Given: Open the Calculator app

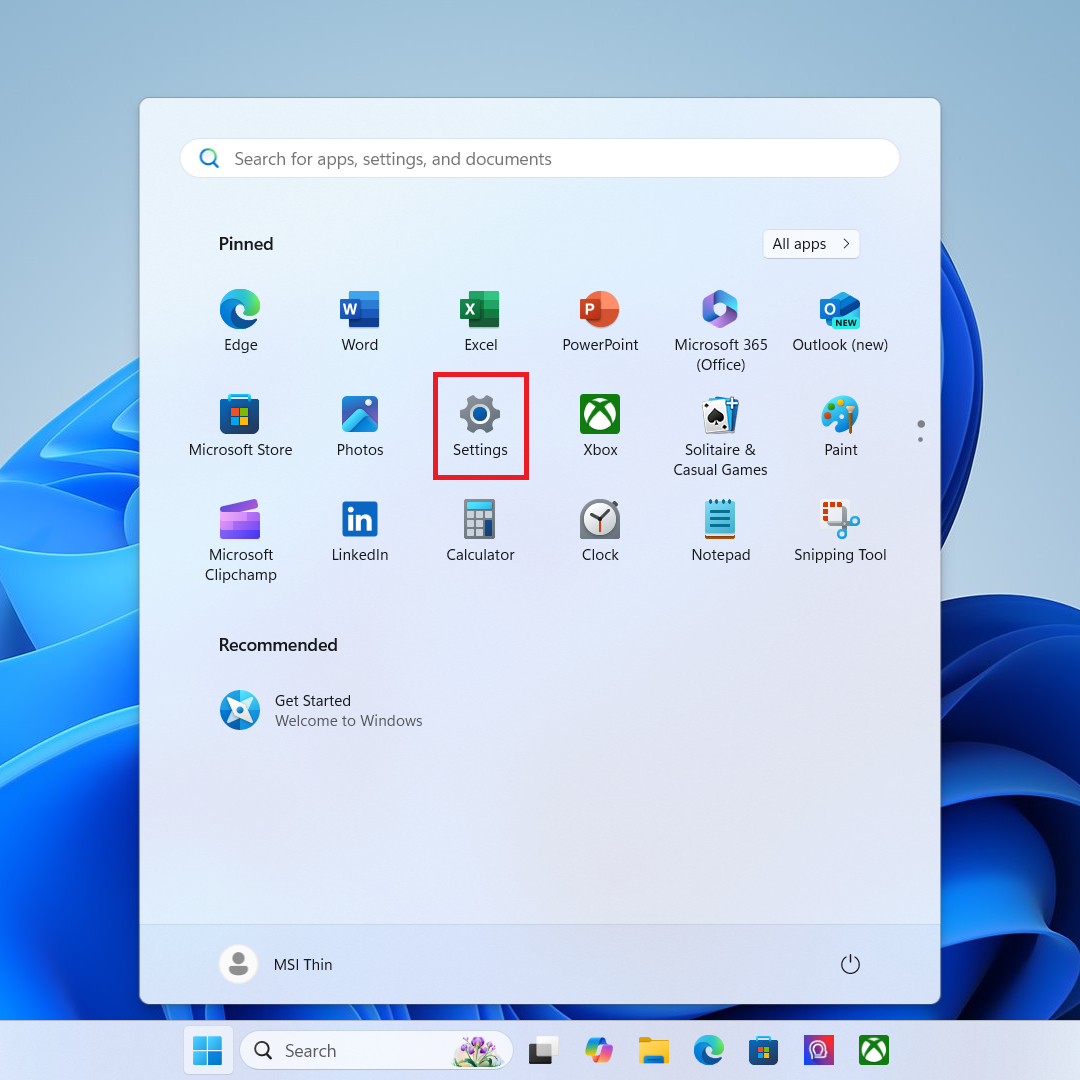Looking at the screenshot, I should (480, 531).
